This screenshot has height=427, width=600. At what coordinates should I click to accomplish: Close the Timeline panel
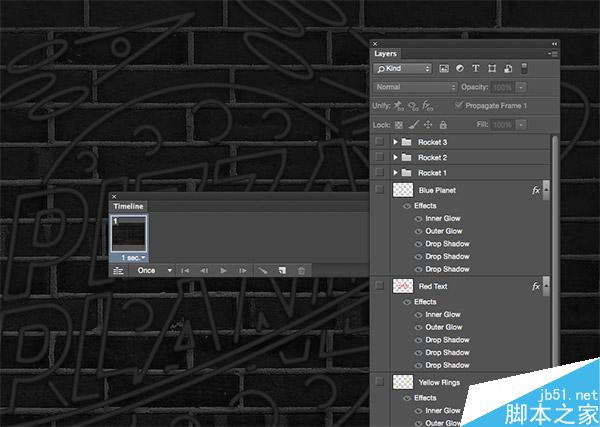click(x=114, y=197)
